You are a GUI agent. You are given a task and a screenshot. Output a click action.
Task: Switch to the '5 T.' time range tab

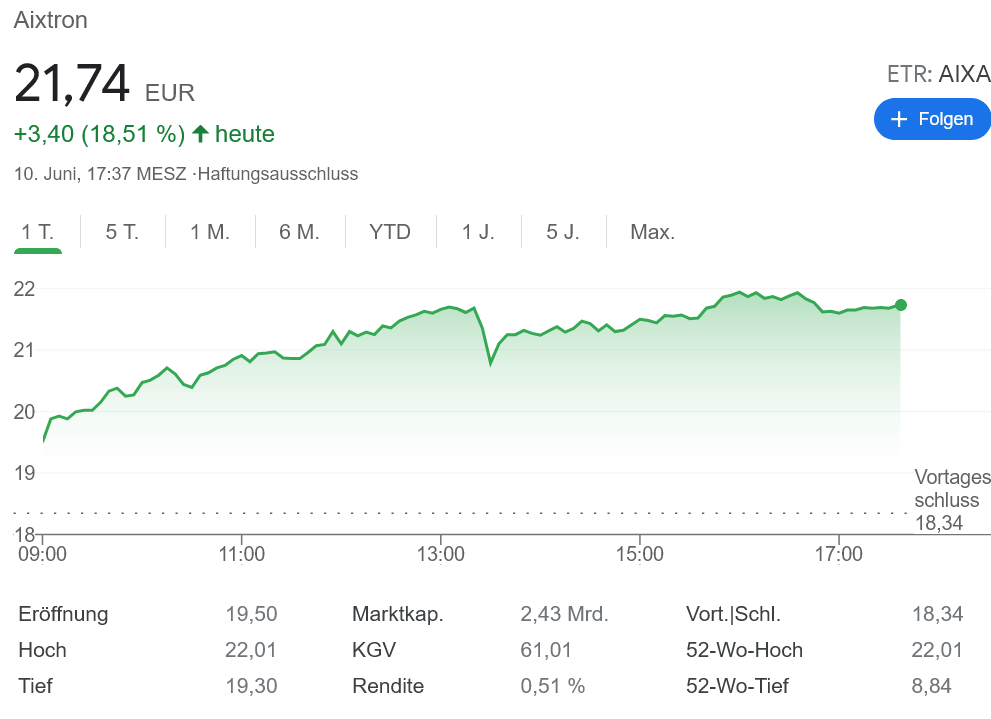click(x=120, y=231)
